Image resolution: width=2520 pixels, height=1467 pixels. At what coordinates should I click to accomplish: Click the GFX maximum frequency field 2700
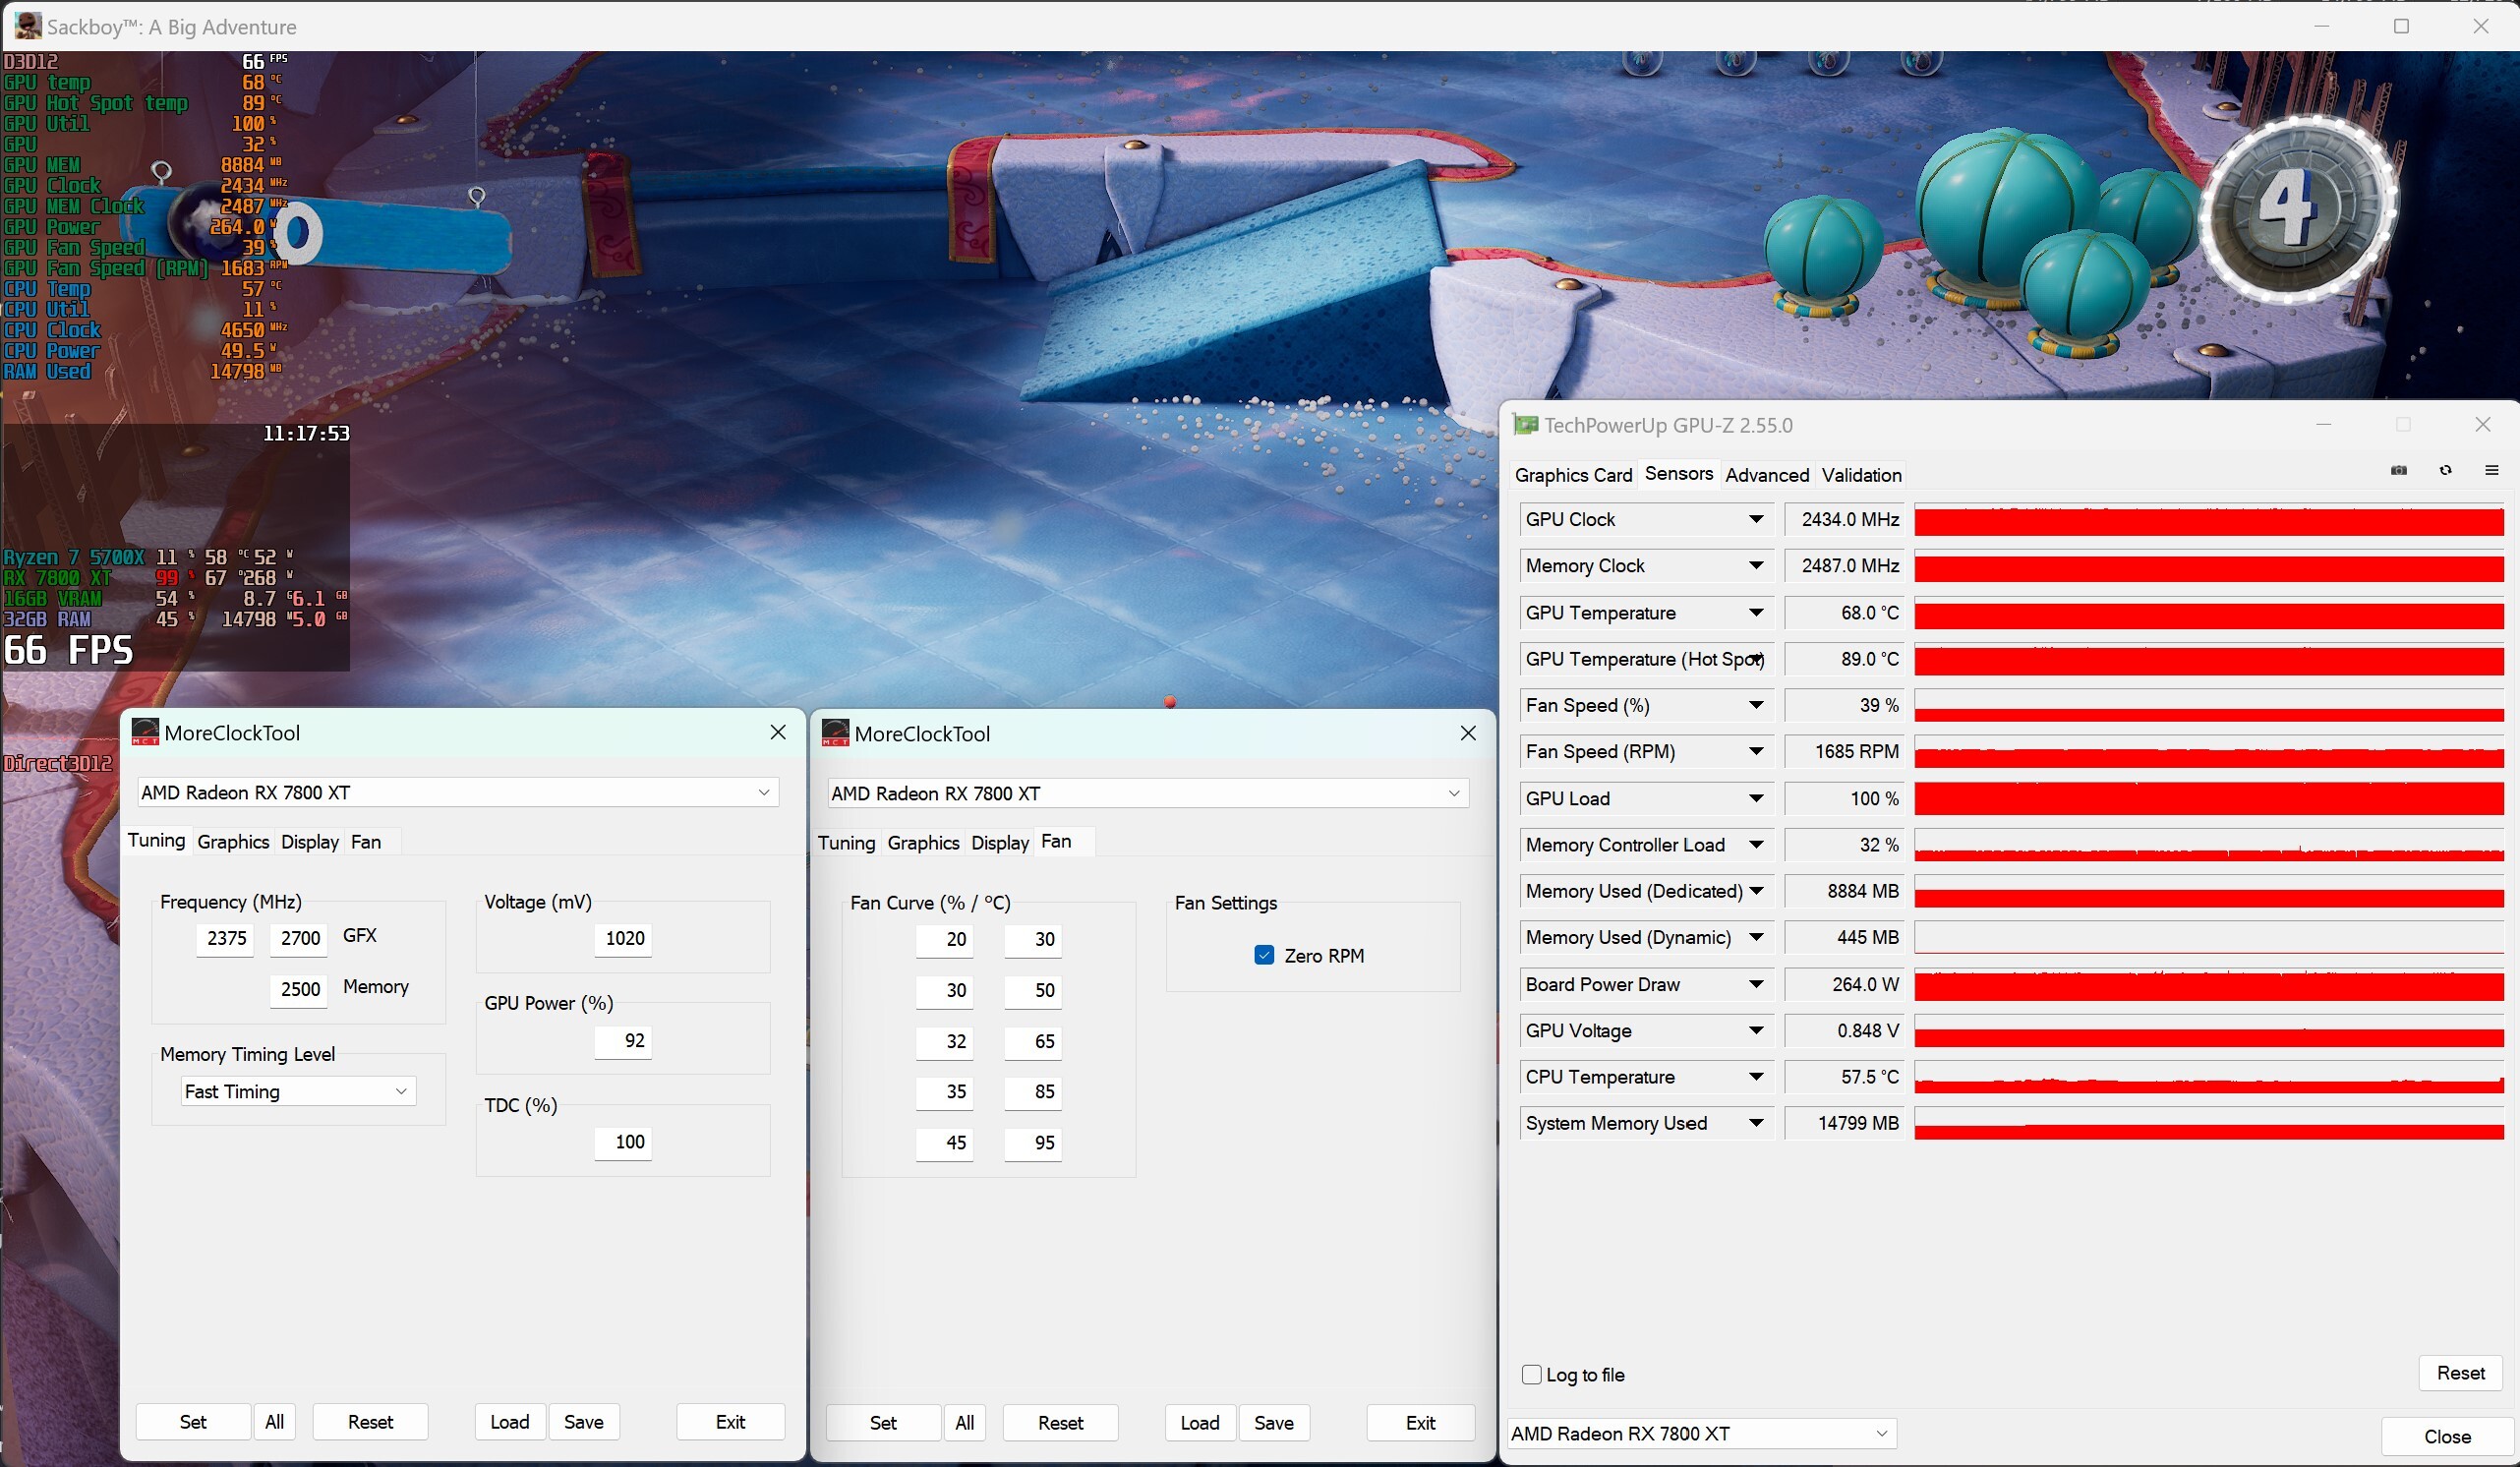coord(299,938)
